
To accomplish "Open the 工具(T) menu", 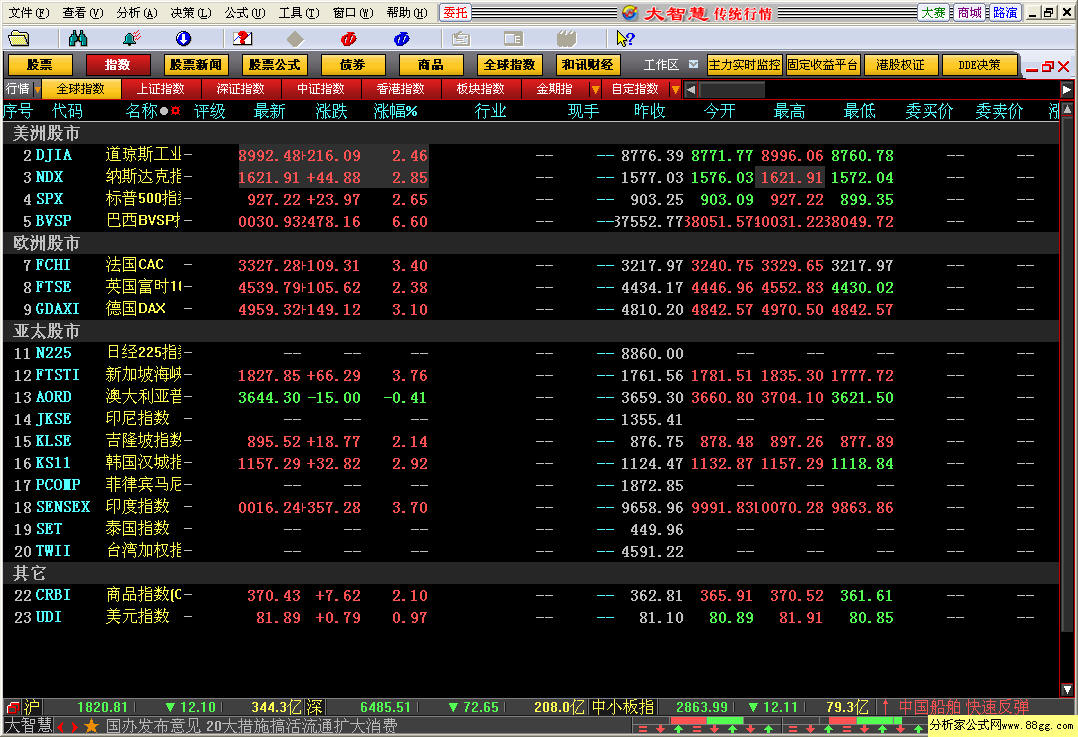I will point(298,12).
